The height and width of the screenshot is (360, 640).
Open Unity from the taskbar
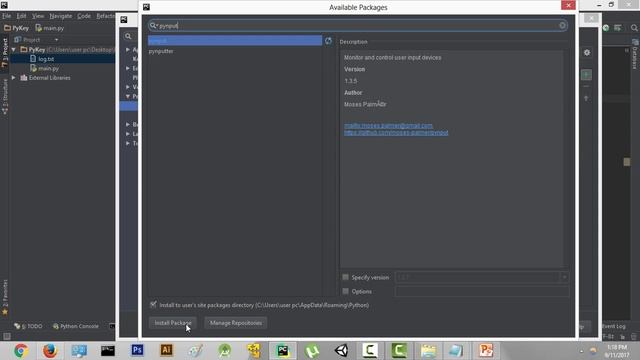(x=341, y=351)
